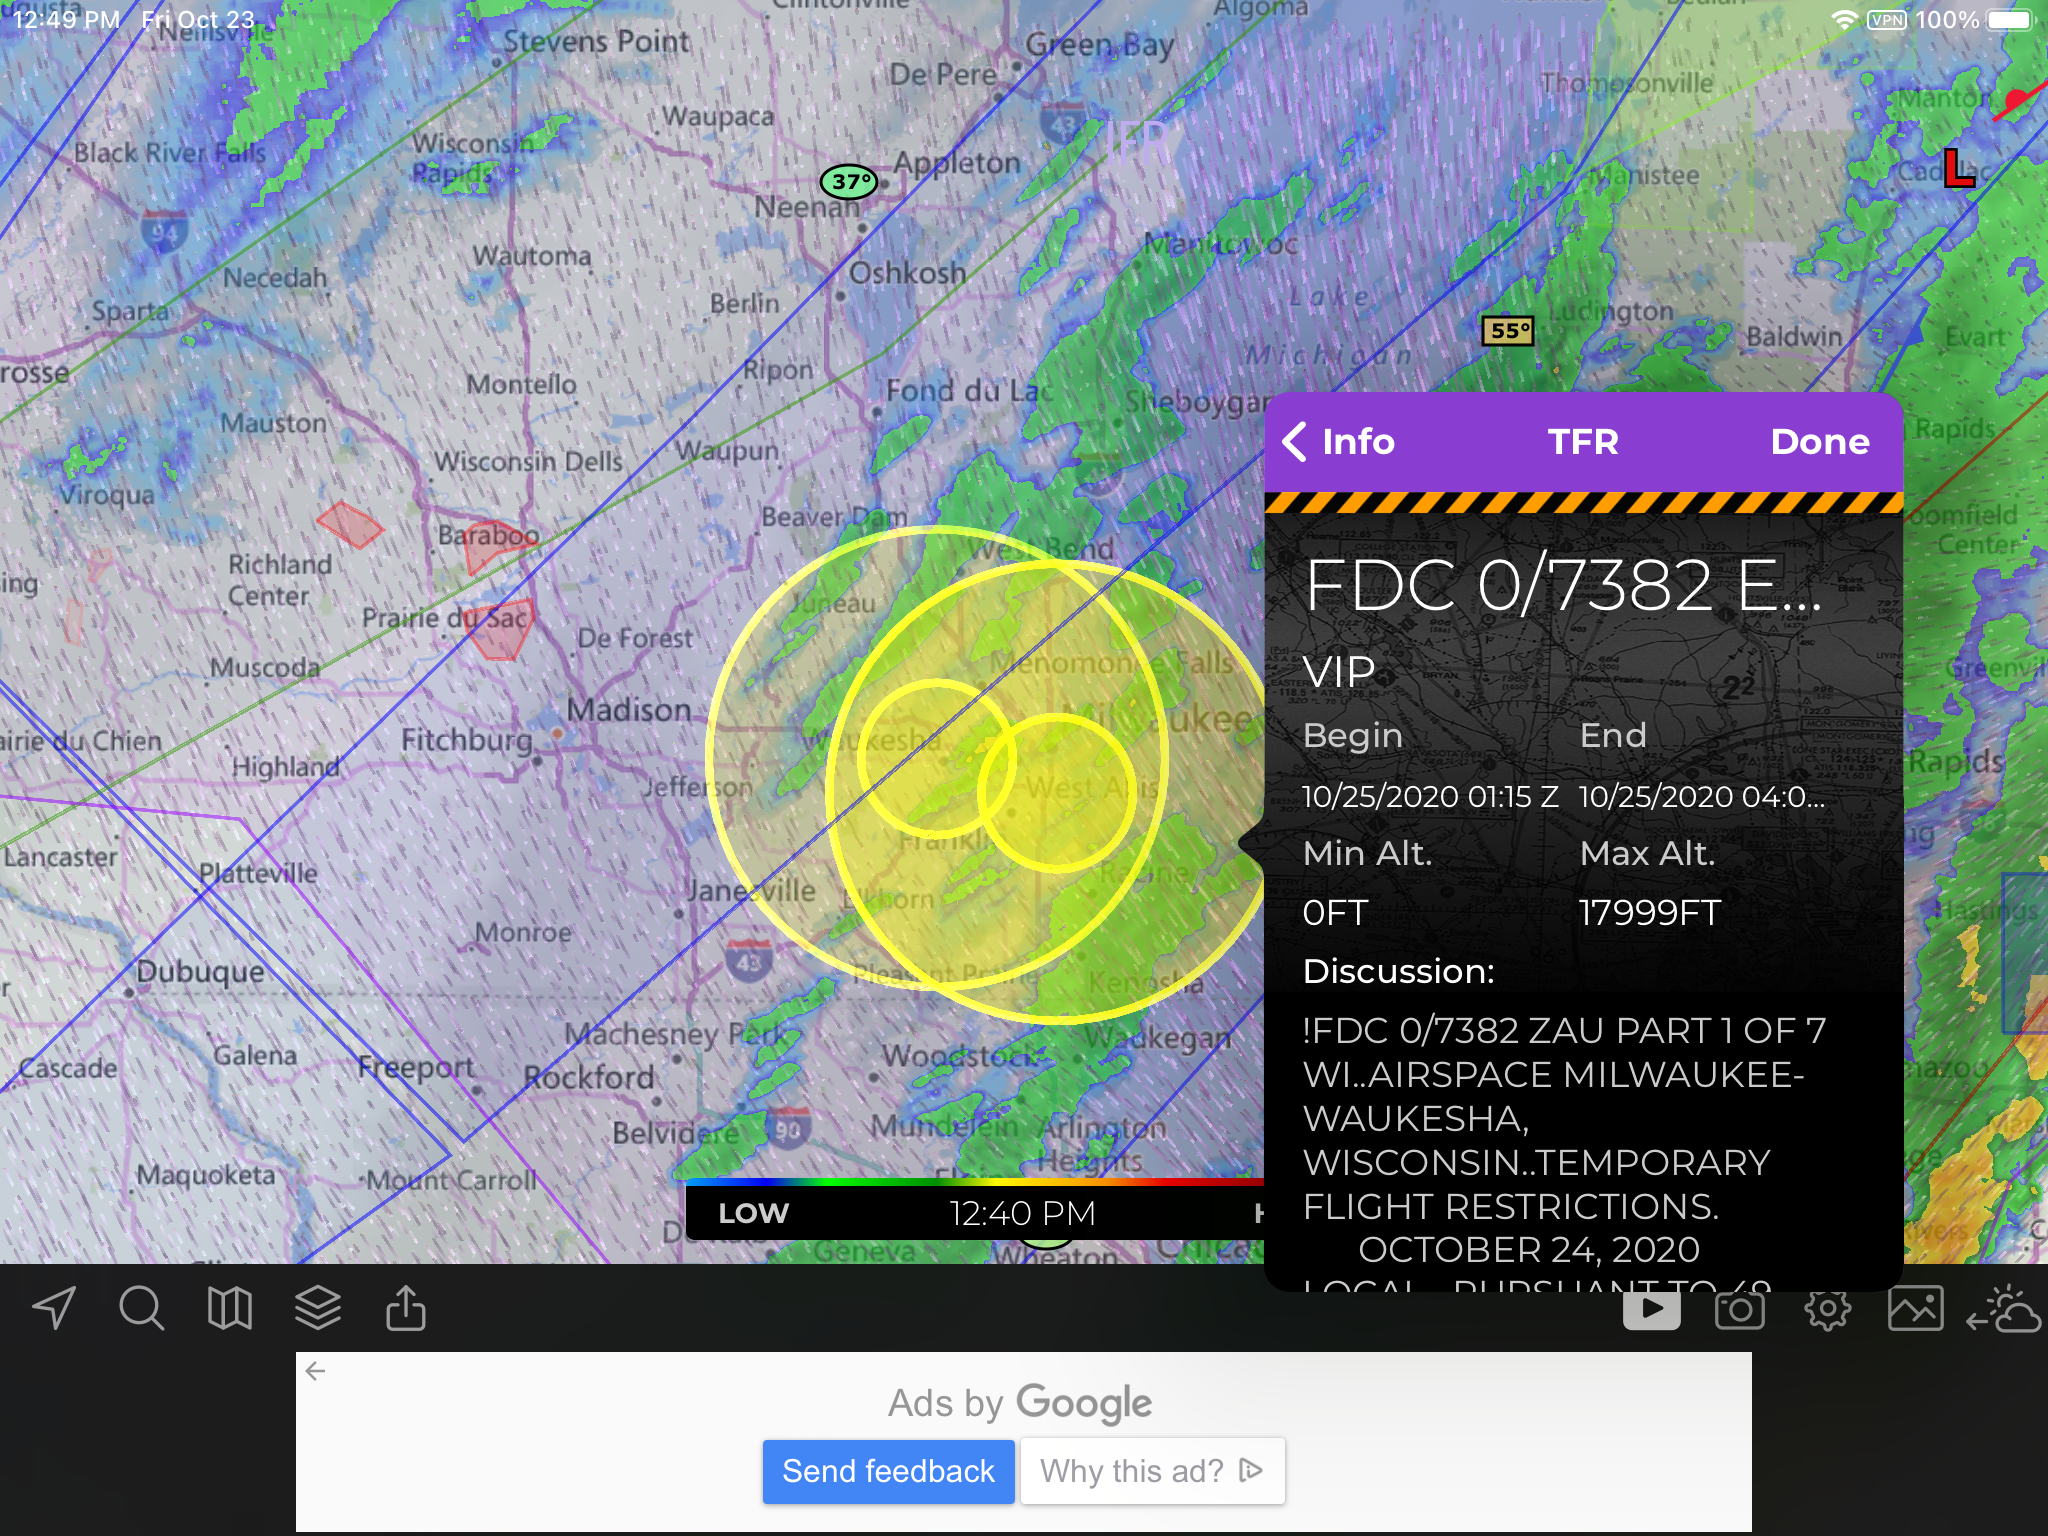
Task: Tap the Begin time 10/25/2020 01:15 Z
Action: pyautogui.click(x=1430, y=796)
